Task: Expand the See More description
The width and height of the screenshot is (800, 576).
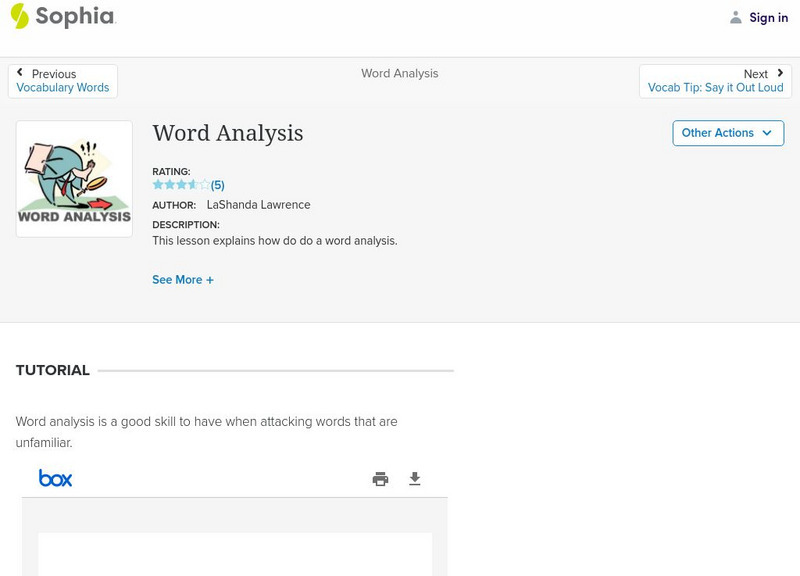Action: (177, 280)
